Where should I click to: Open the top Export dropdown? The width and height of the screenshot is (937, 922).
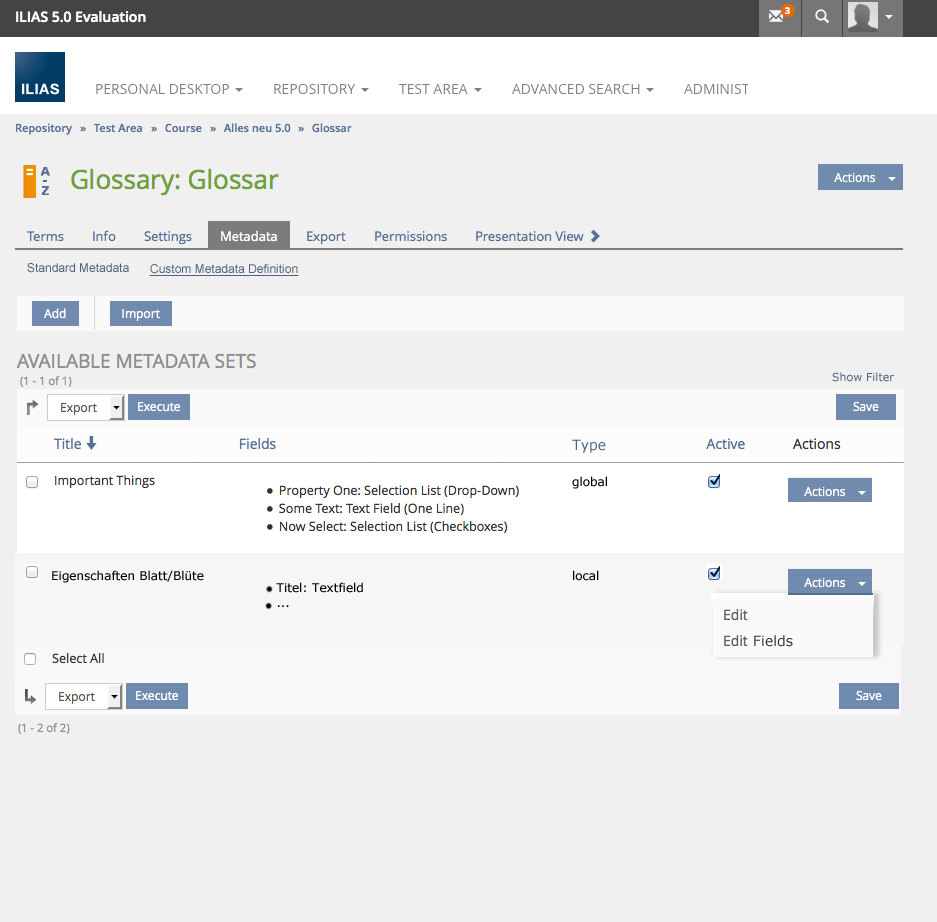(x=85, y=408)
